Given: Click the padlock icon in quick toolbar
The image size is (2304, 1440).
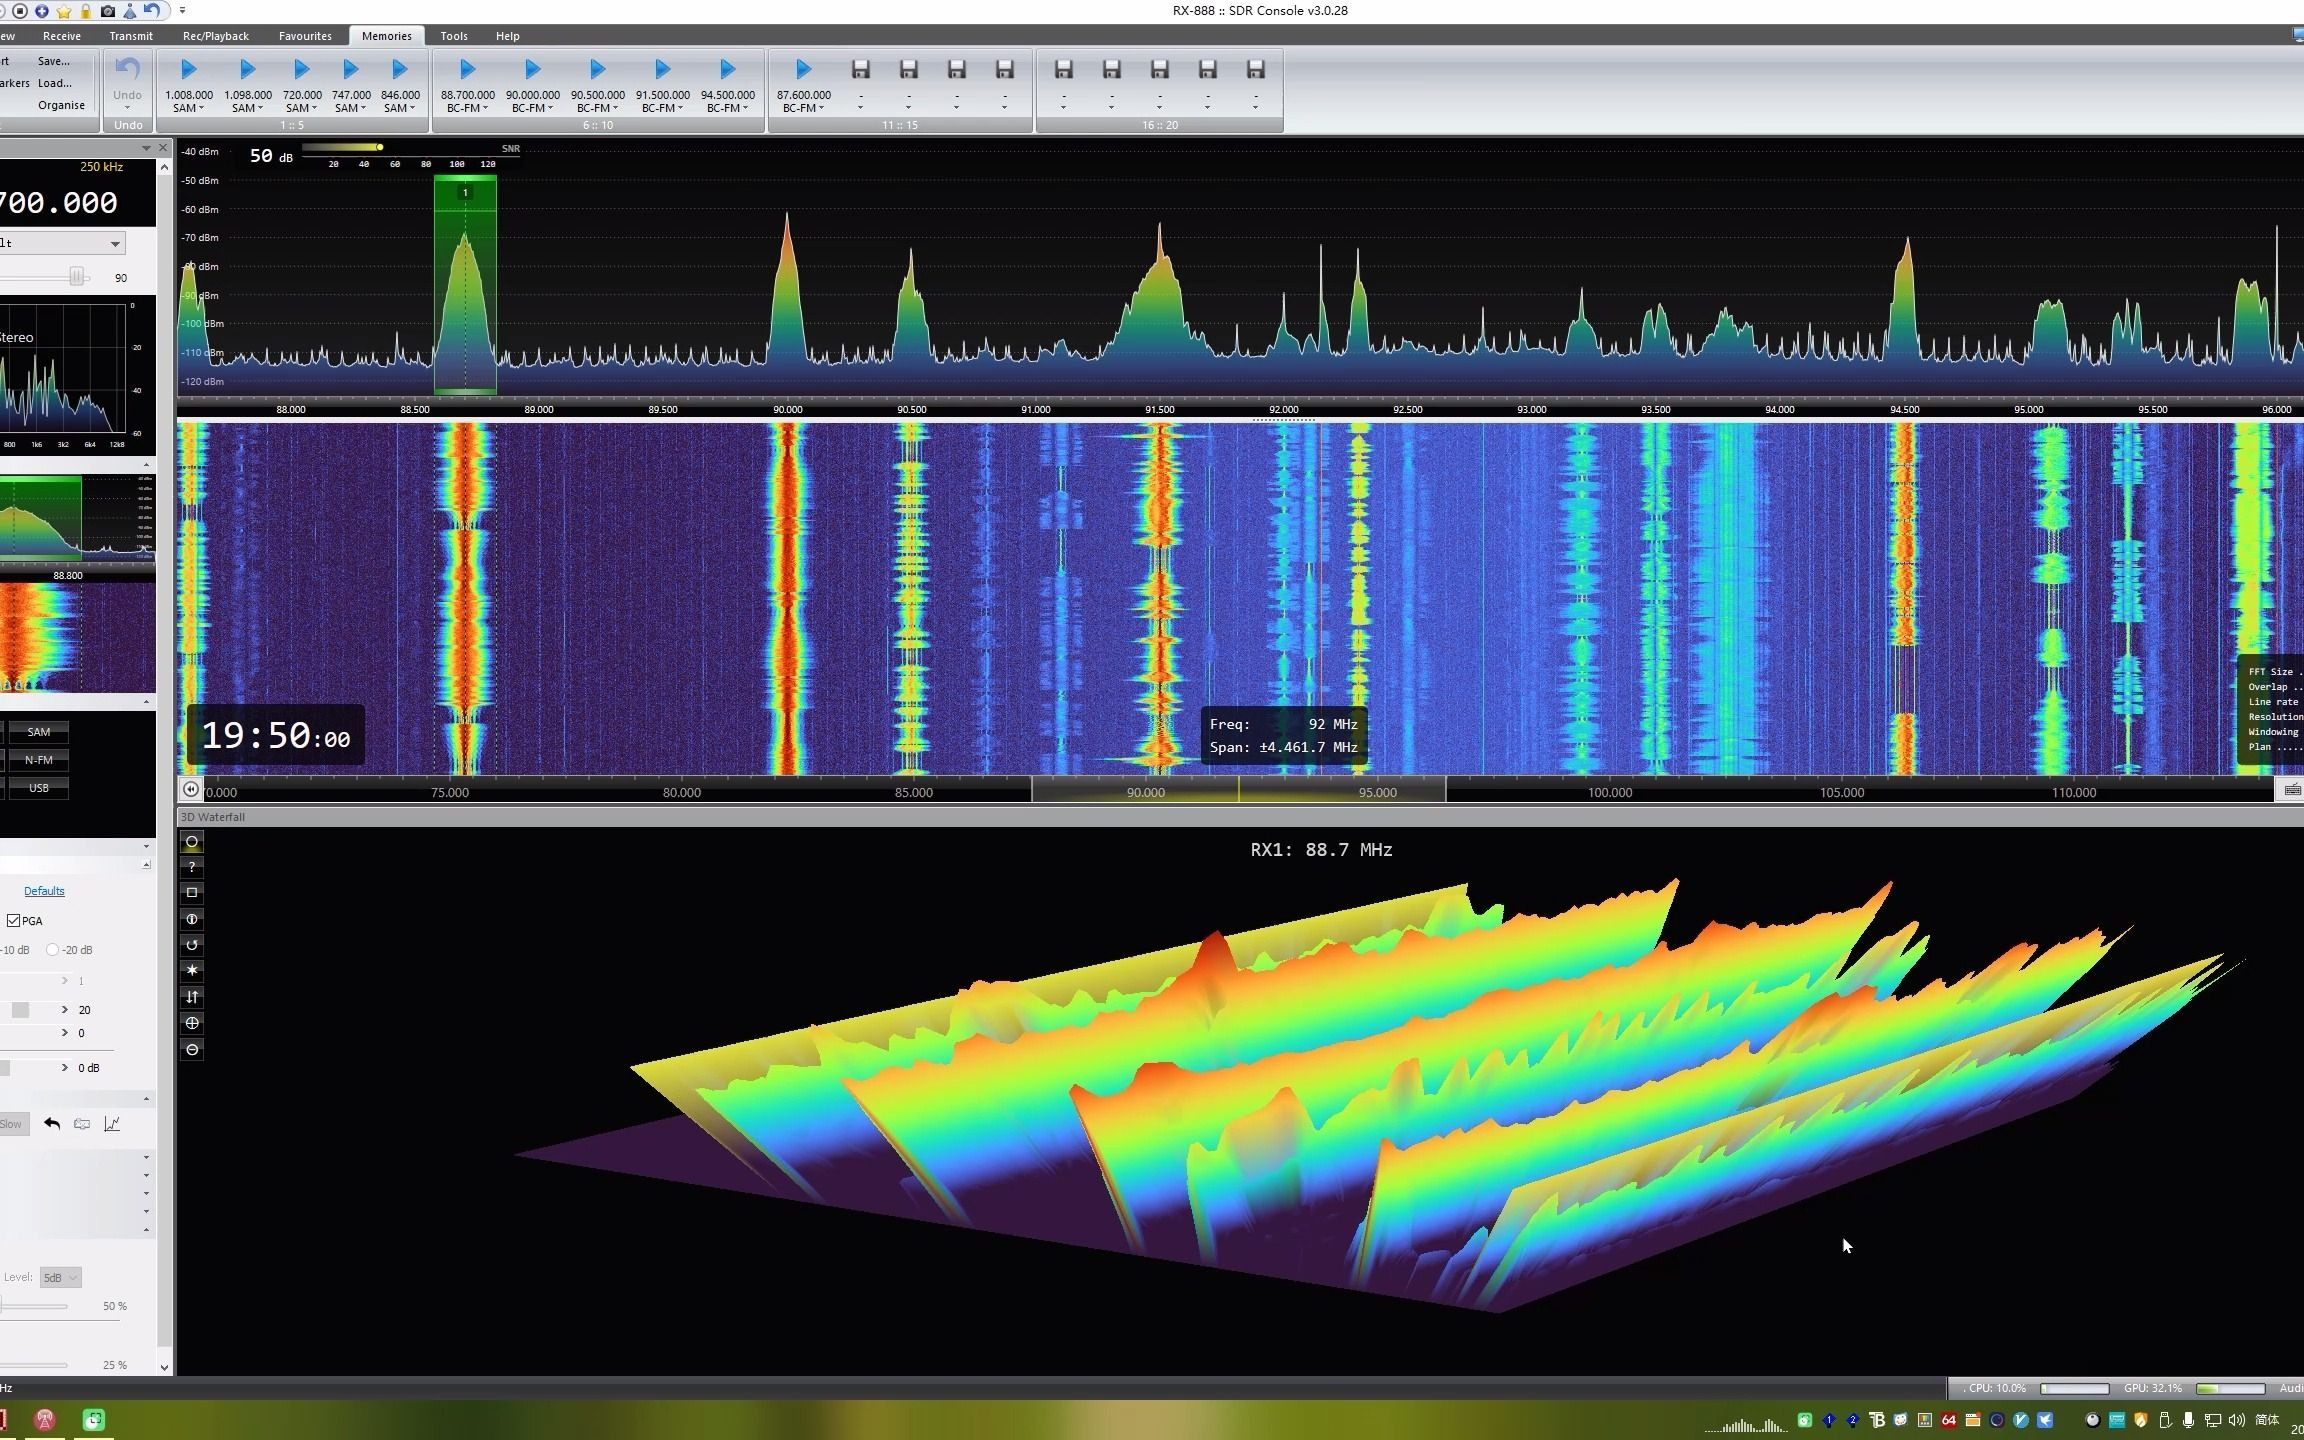Looking at the screenshot, I should pos(86,11).
